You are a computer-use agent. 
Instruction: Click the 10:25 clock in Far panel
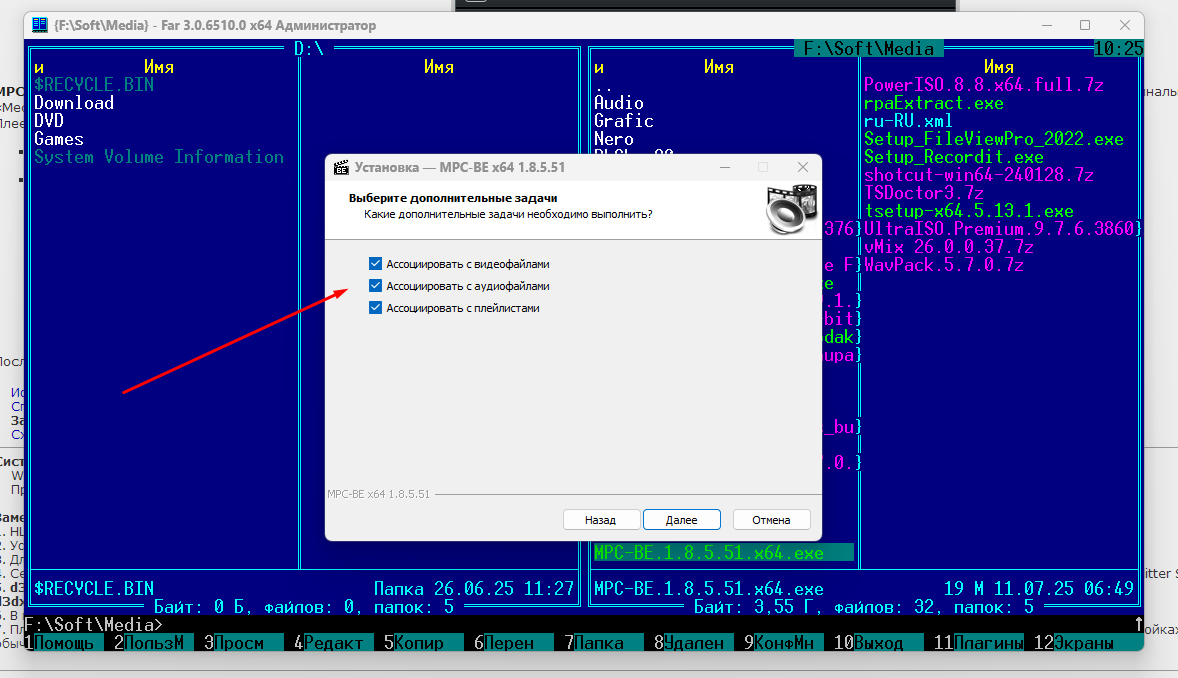(1119, 49)
